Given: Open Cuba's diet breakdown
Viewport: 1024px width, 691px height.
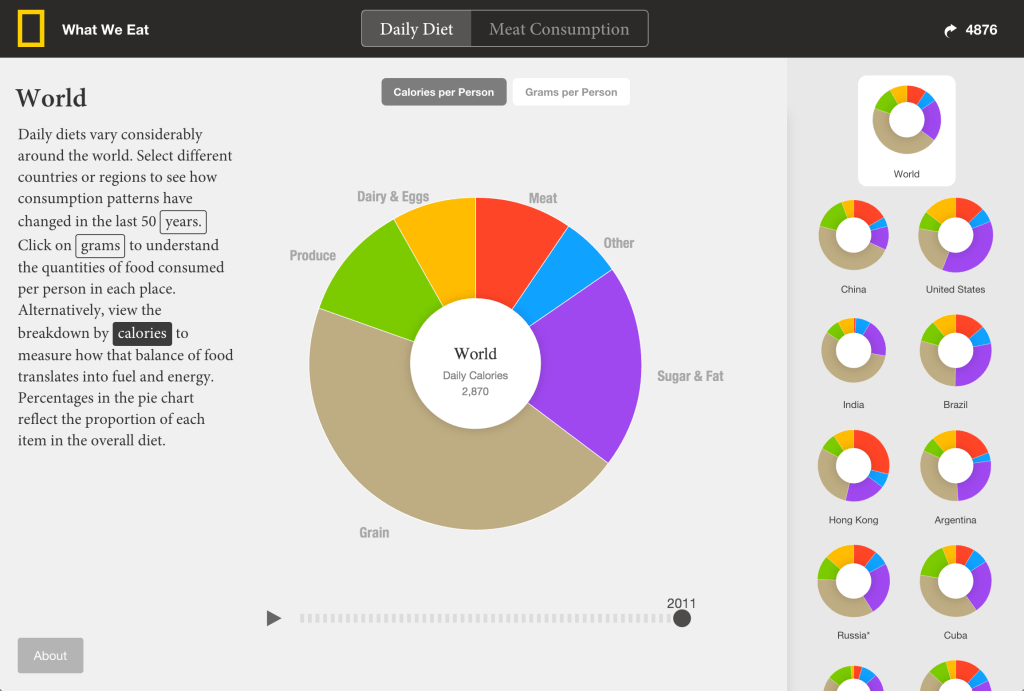Looking at the screenshot, I should [955, 580].
